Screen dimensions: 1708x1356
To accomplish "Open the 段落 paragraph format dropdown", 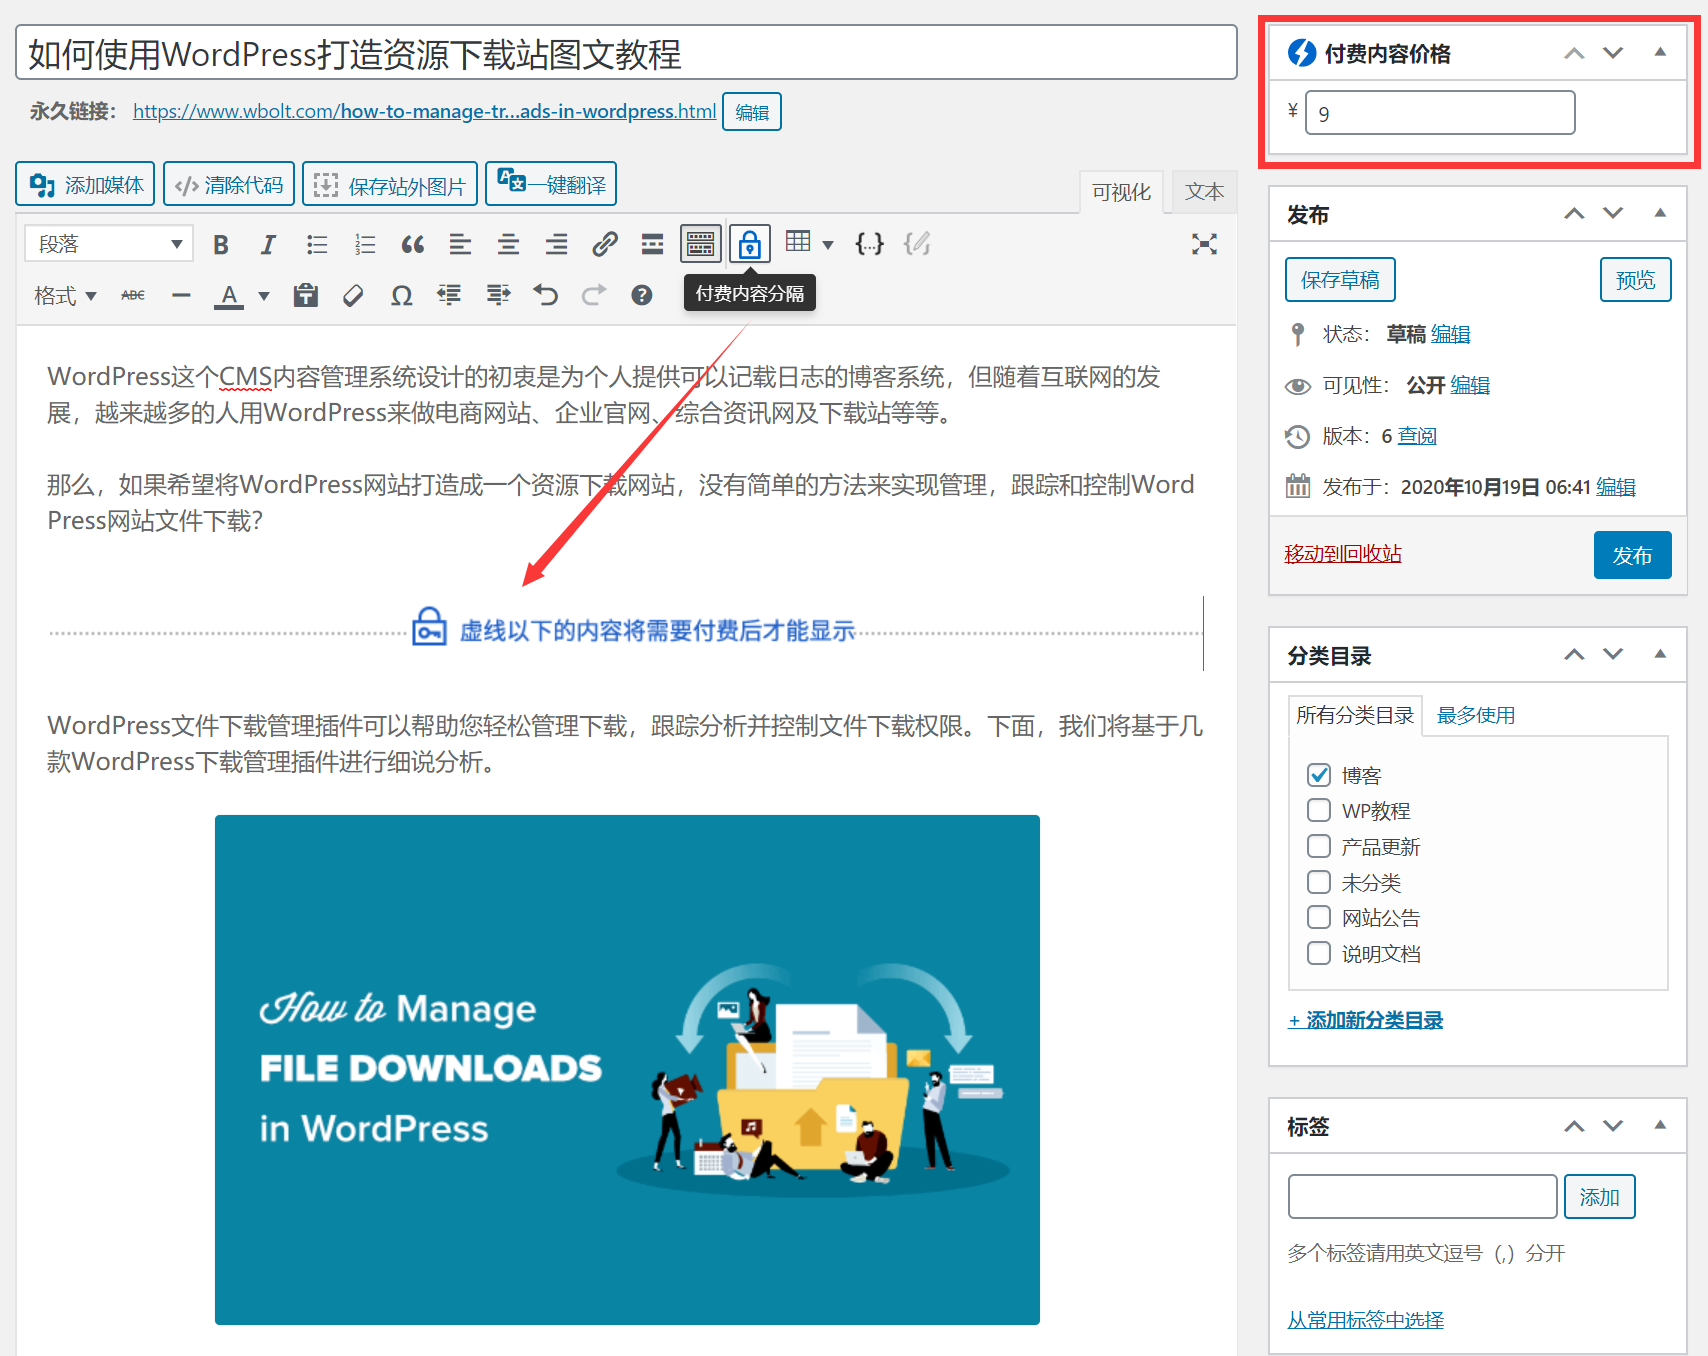I will coord(108,243).
